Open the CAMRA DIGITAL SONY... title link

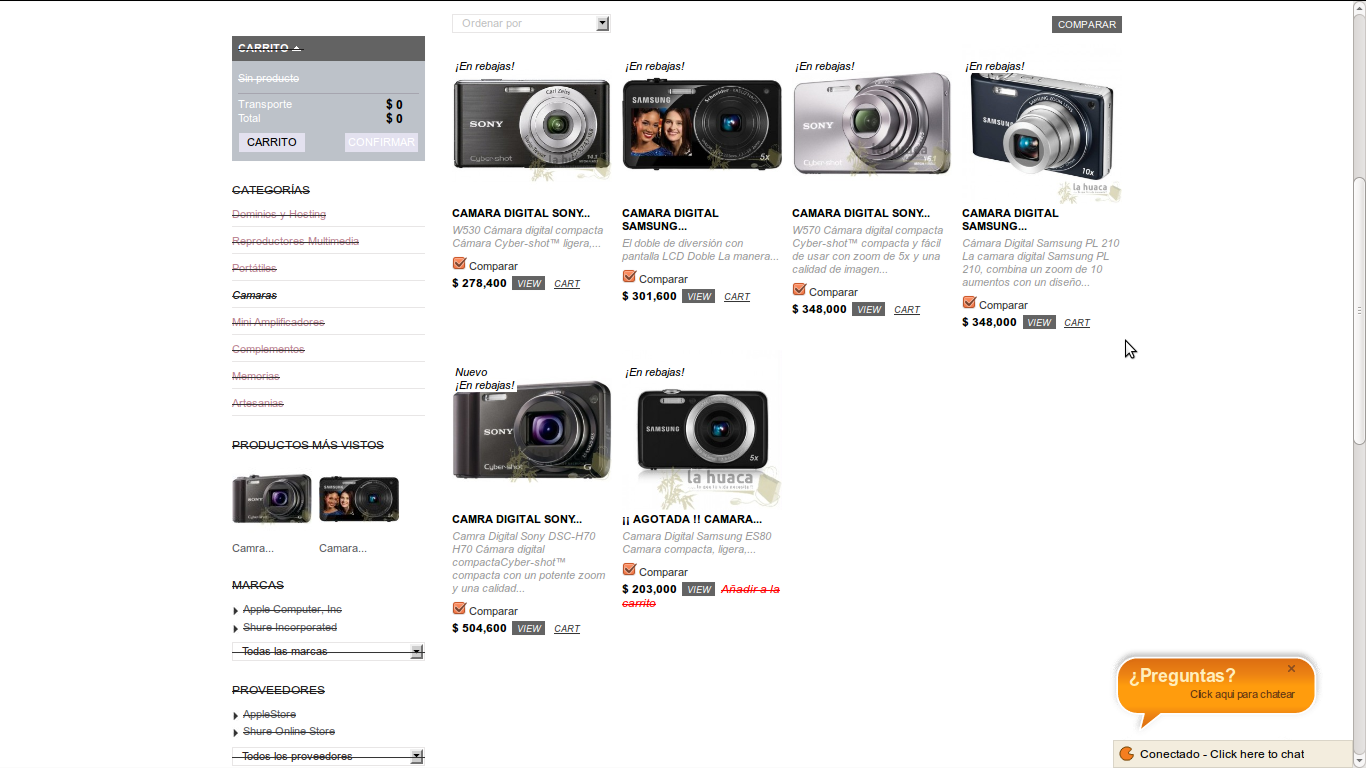[517, 520]
